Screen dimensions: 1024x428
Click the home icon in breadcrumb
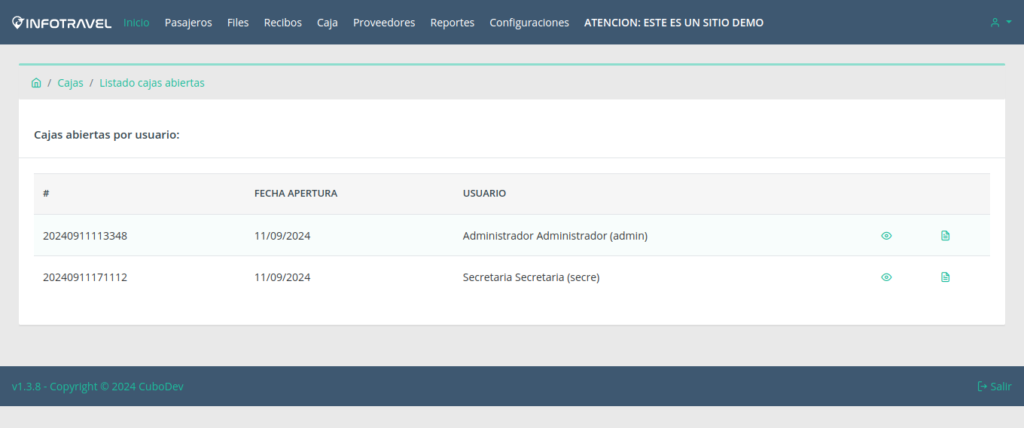tap(36, 83)
